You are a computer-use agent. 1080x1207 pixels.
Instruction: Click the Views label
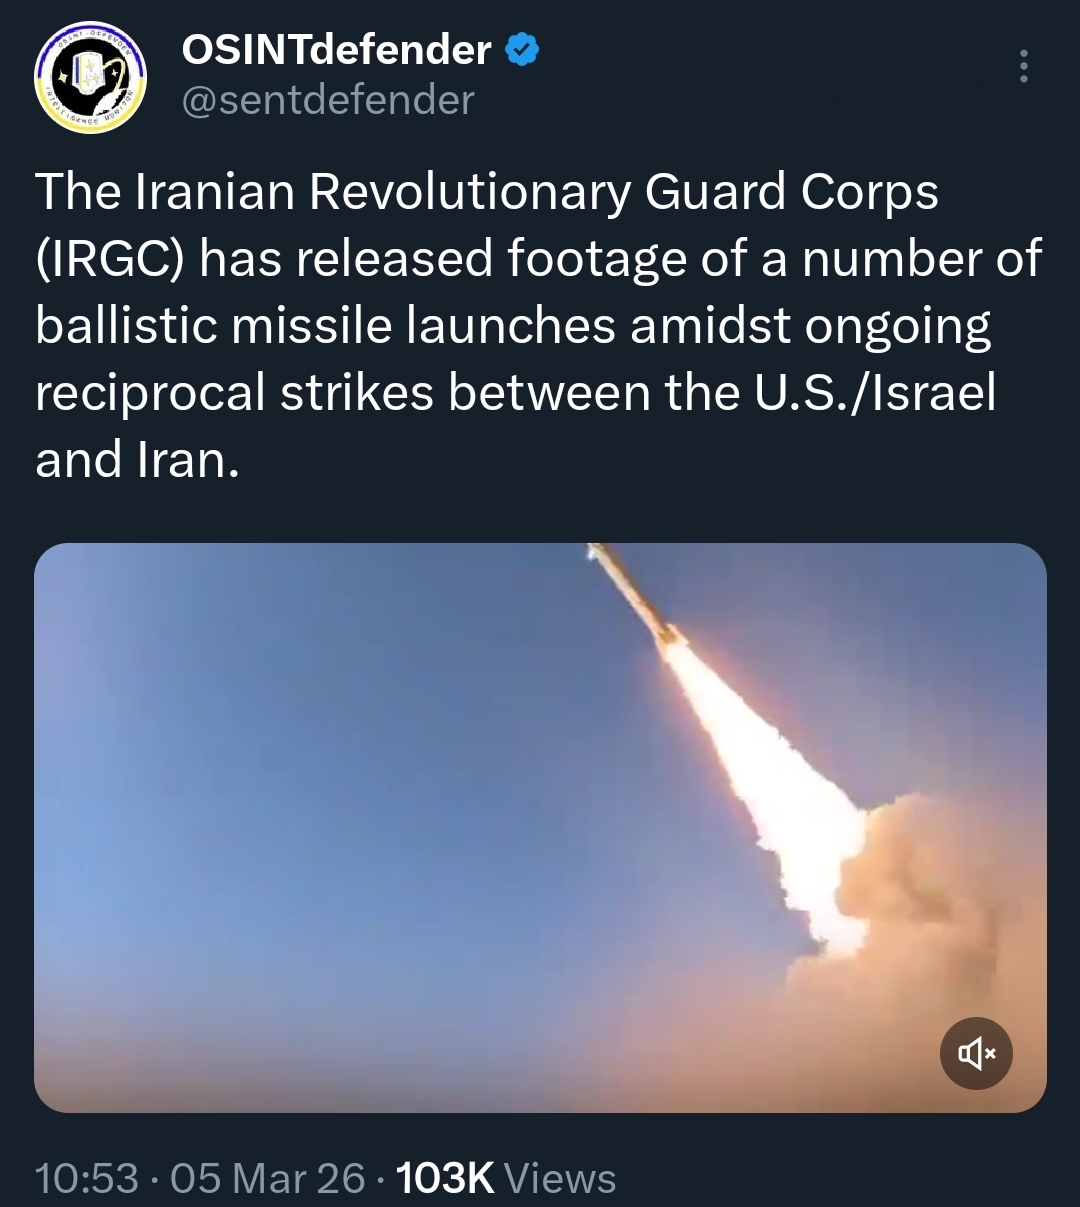point(560,1178)
